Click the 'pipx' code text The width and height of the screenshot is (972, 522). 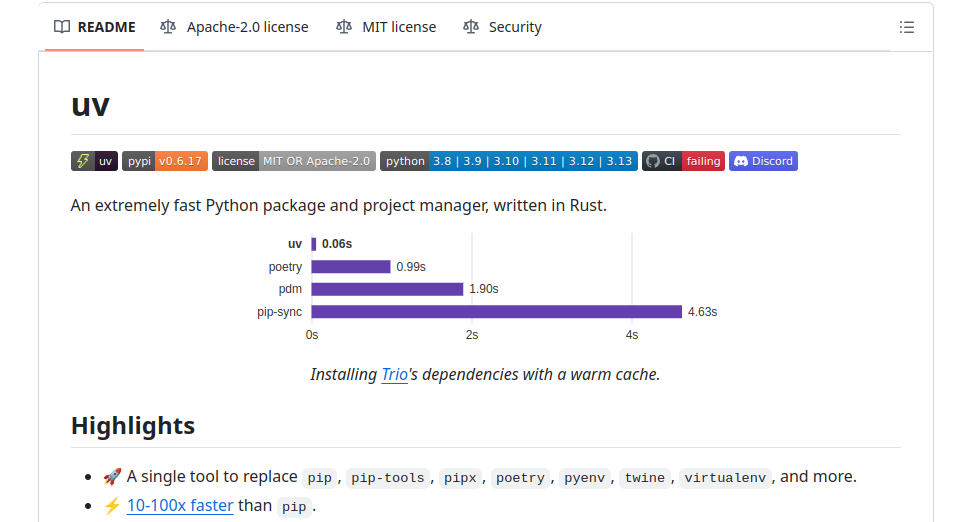[460, 478]
